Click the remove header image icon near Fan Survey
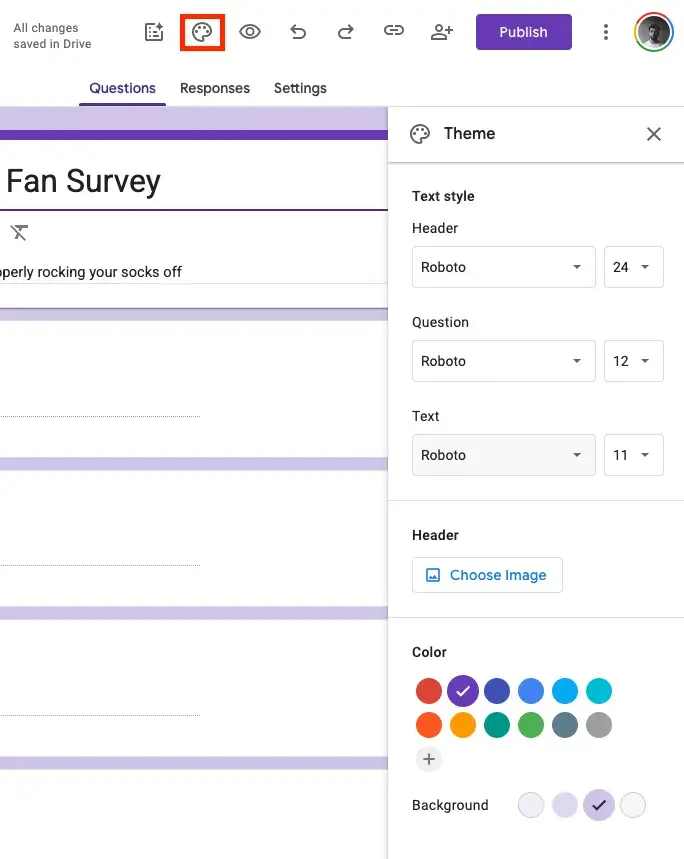The height and width of the screenshot is (859, 684). [18, 231]
